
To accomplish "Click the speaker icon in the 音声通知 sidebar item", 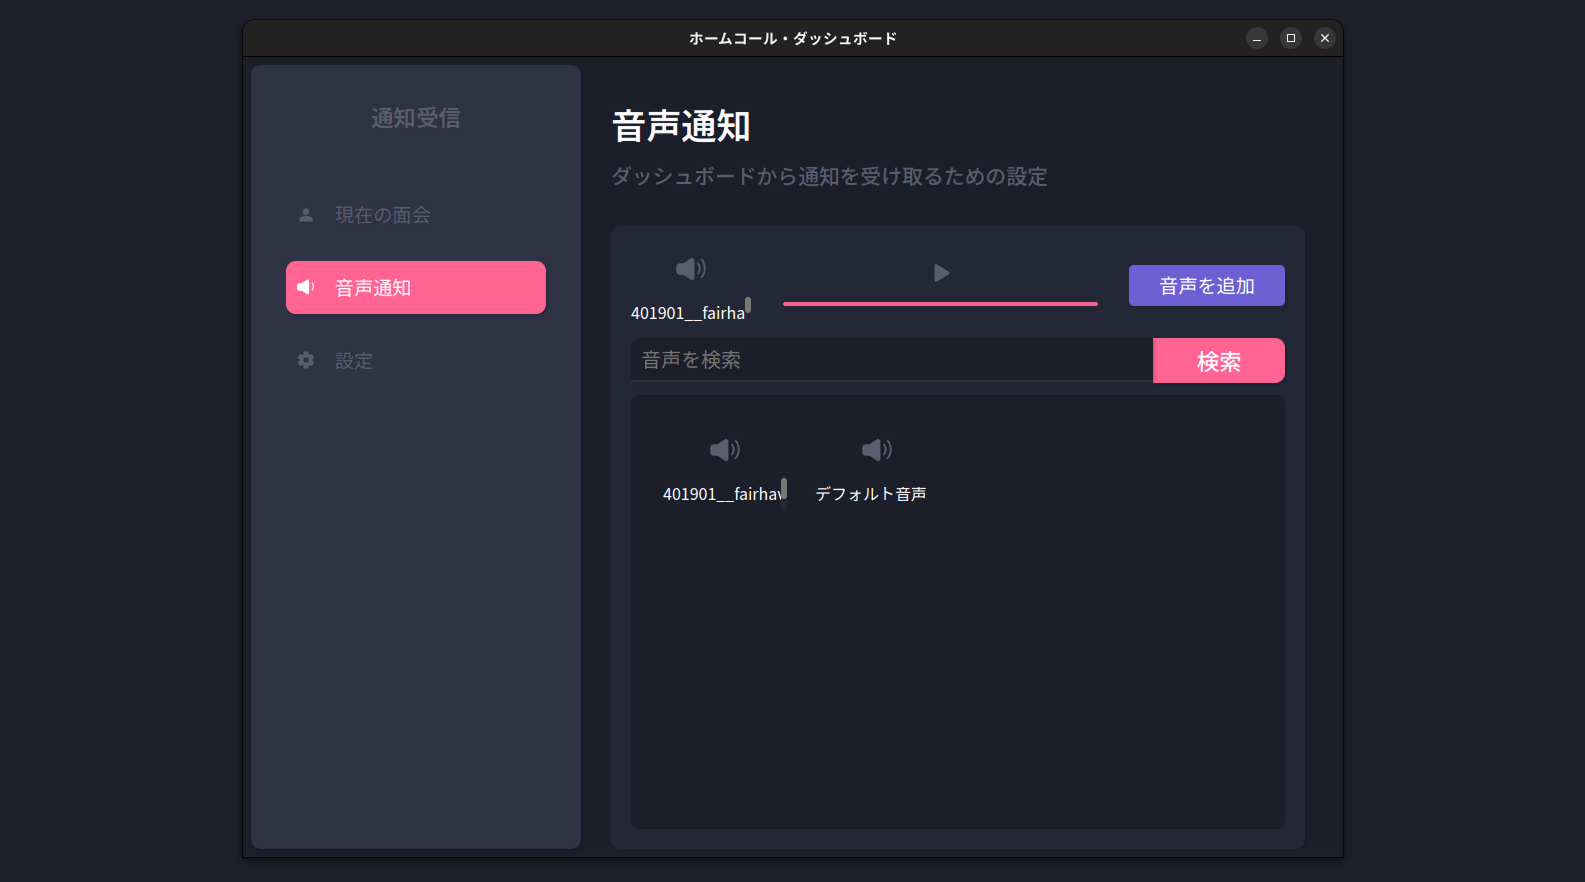I will point(306,288).
